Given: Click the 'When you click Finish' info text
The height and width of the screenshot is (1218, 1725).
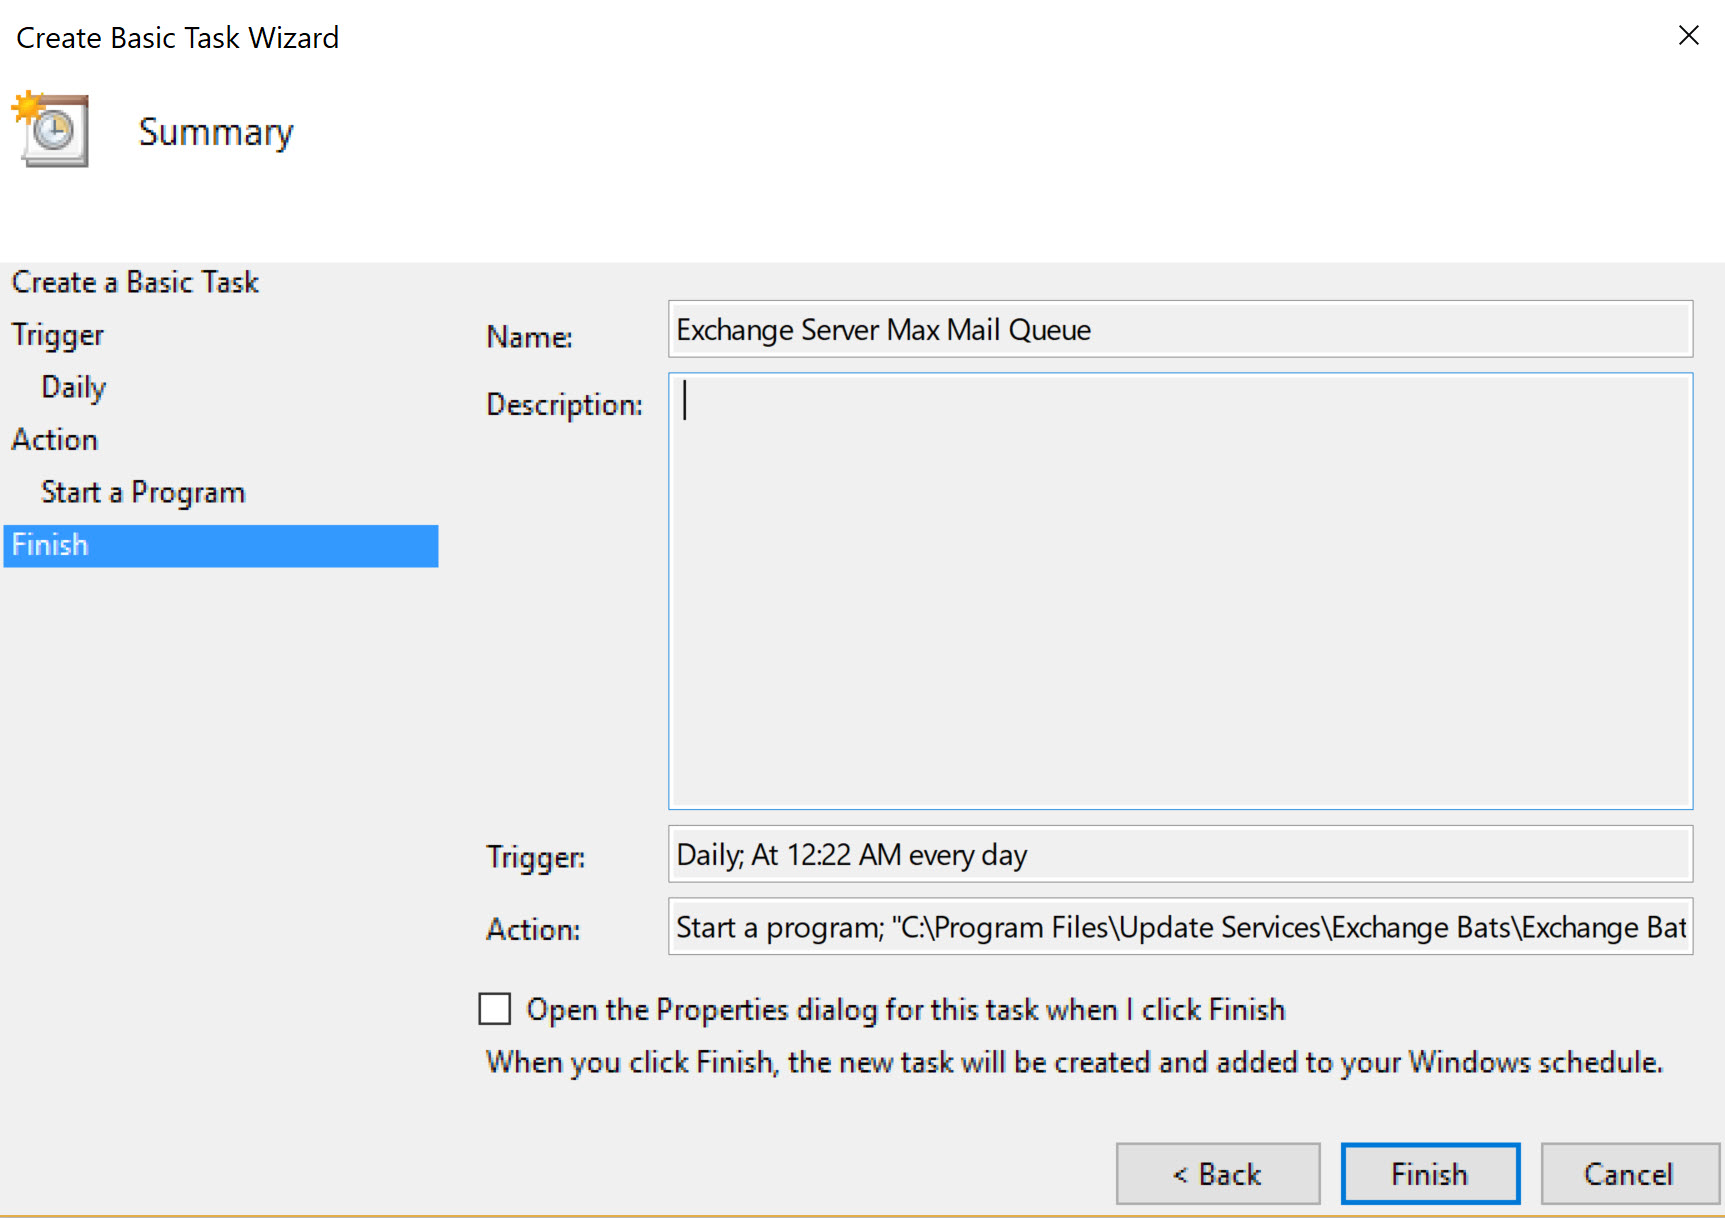Looking at the screenshot, I should [x=1074, y=1062].
